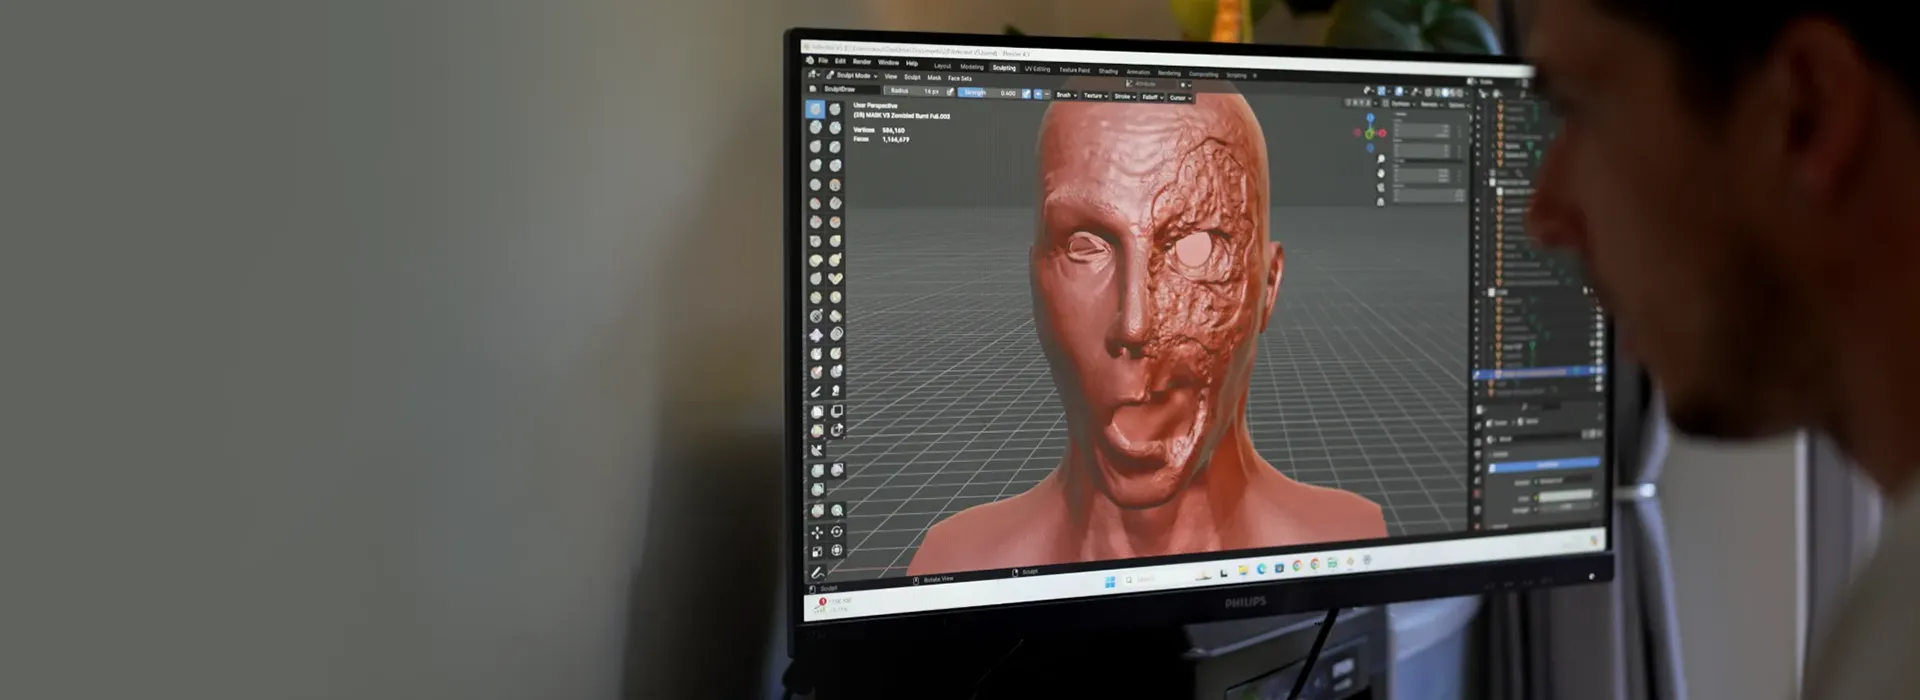Expand the Brush settings dropdown

pyautogui.click(x=1066, y=95)
